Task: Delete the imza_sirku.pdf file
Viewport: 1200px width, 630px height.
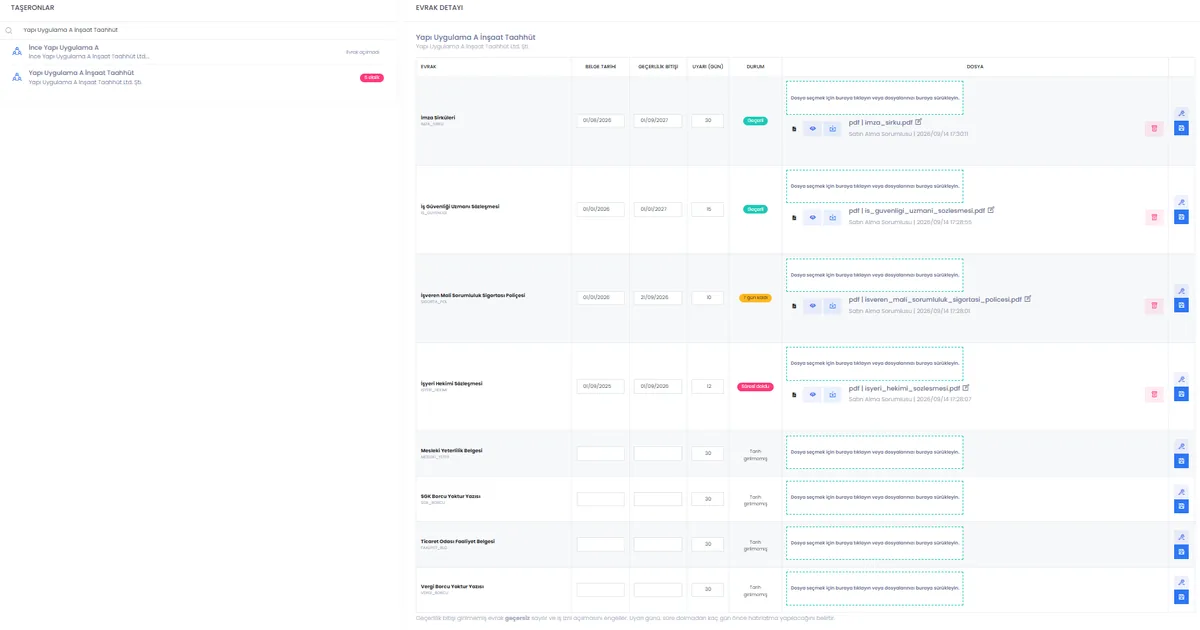Action: point(1154,129)
